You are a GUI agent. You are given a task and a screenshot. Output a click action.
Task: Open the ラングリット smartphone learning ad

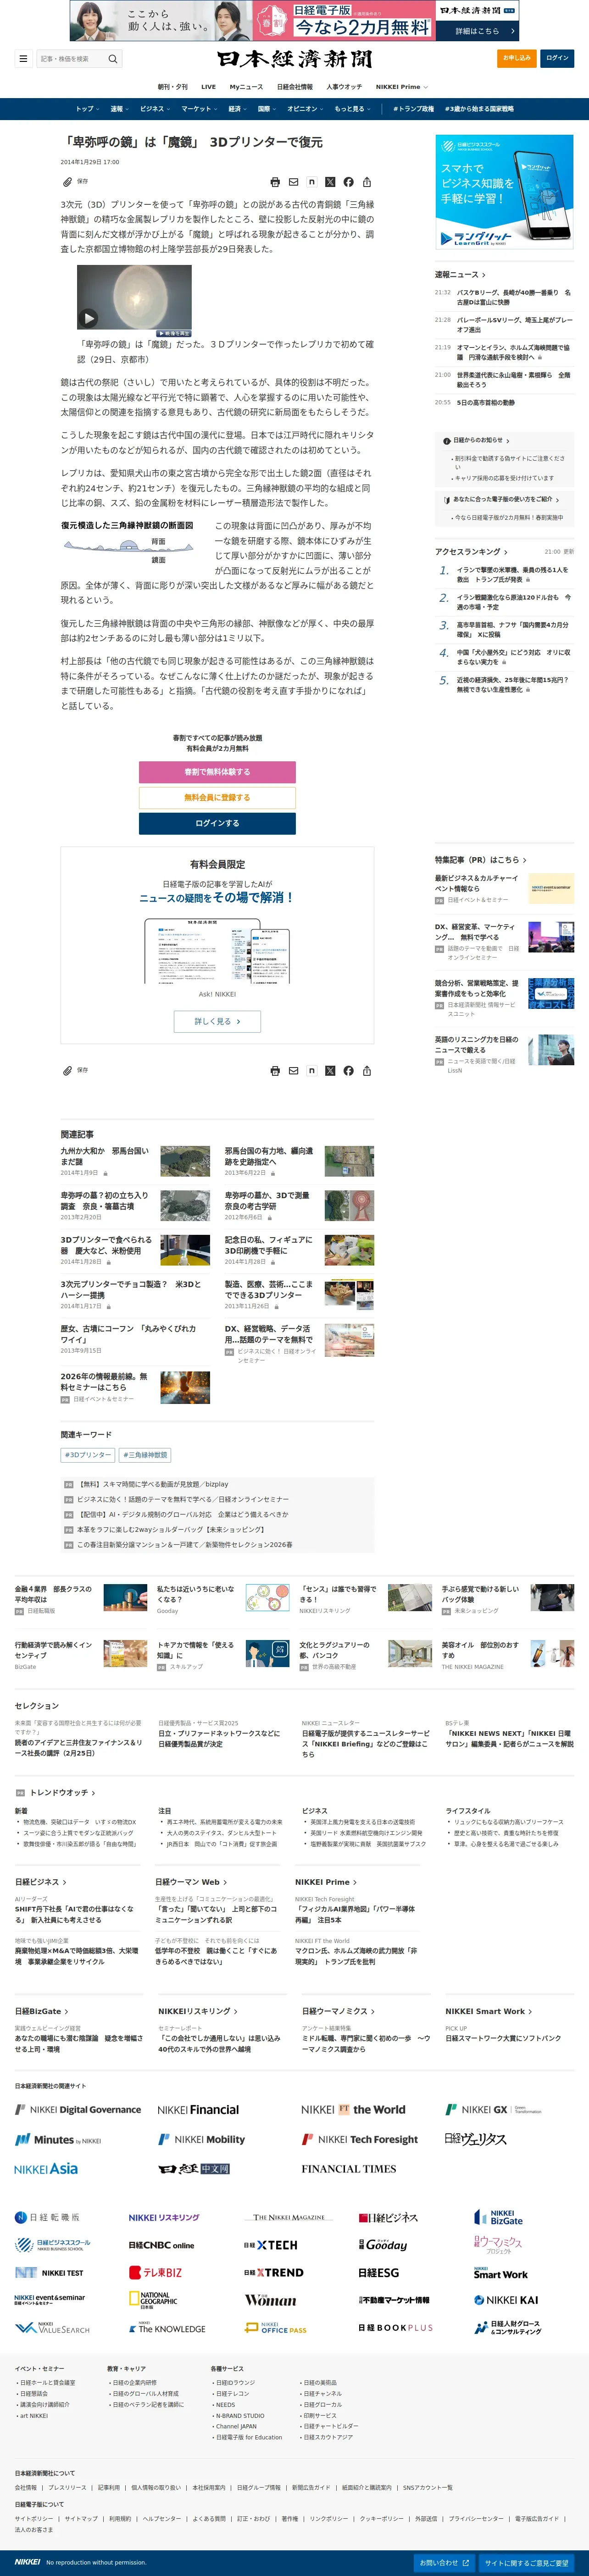(x=504, y=192)
